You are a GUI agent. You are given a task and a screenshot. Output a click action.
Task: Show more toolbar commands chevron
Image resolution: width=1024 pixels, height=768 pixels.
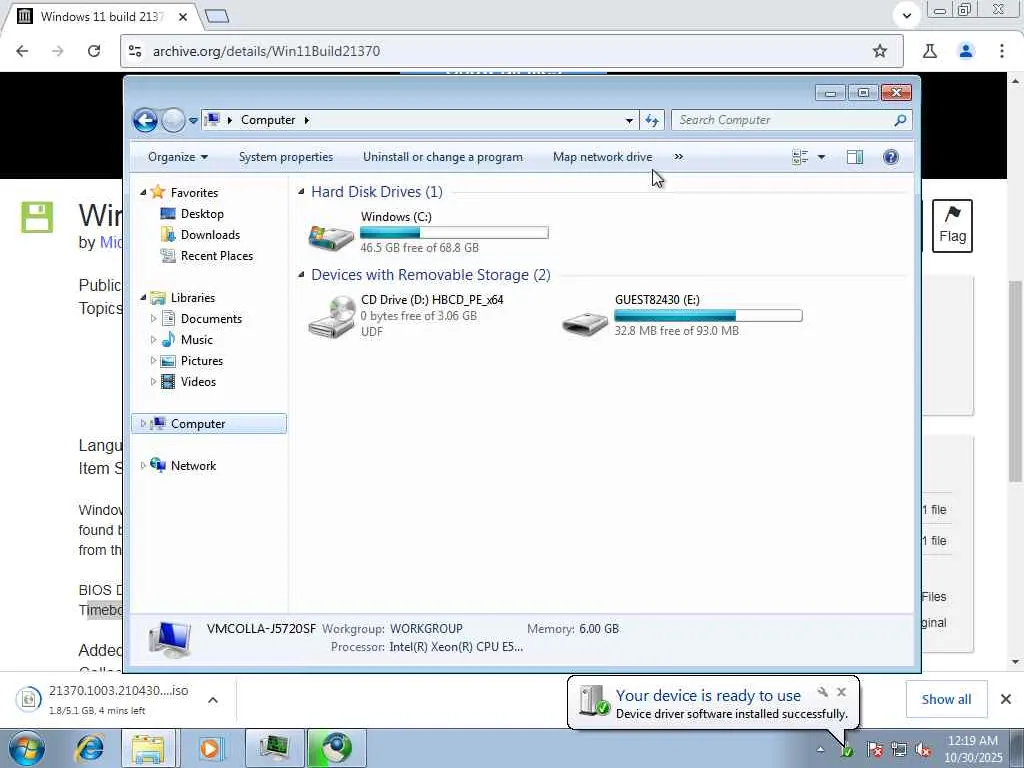tap(679, 157)
